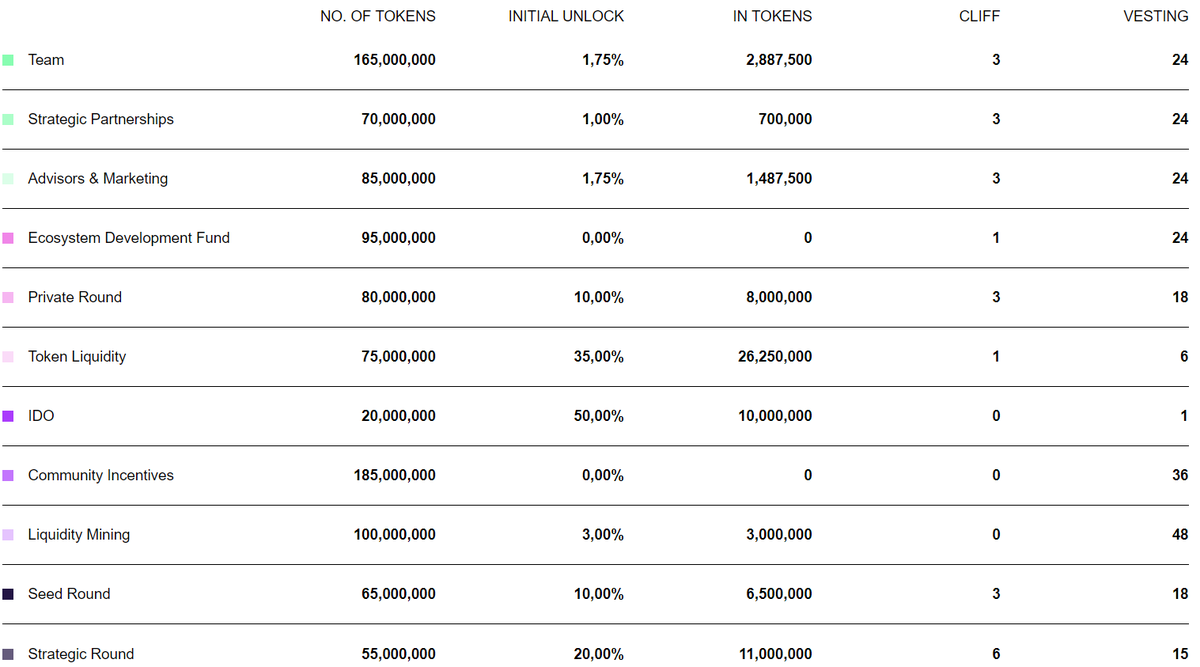Click the IN TOKENS column header
Screen dimensions: 1200x667
[x=772, y=16]
